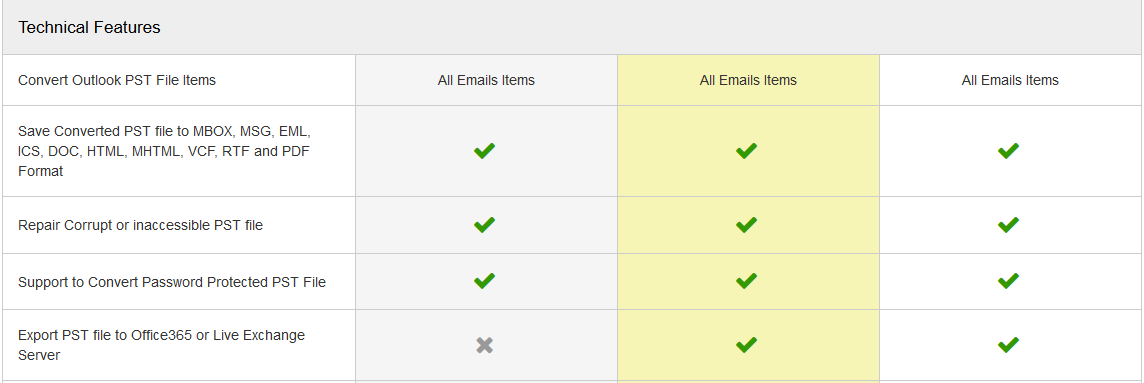Click the gray cross for Office365 export
Viewport: 1144px width, 383px height.
[x=484, y=345]
